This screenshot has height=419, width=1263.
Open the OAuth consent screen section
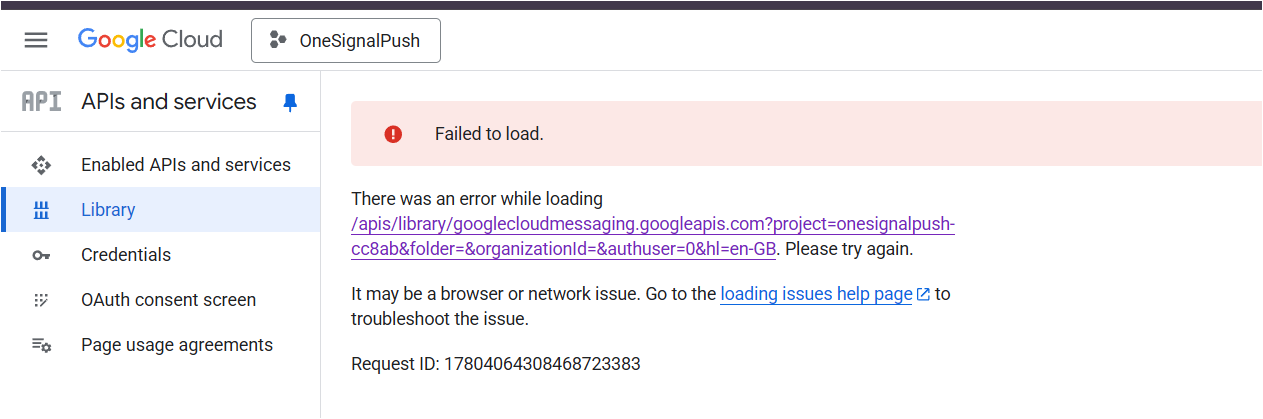(x=168, y=300)
